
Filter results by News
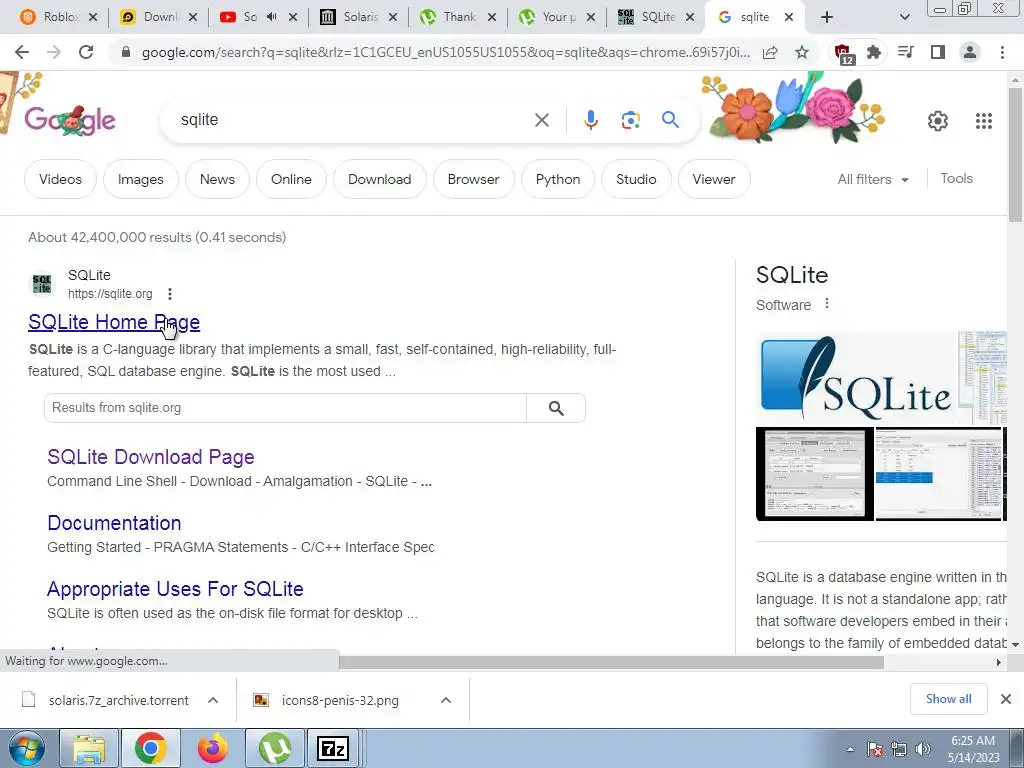pos(217,179)
